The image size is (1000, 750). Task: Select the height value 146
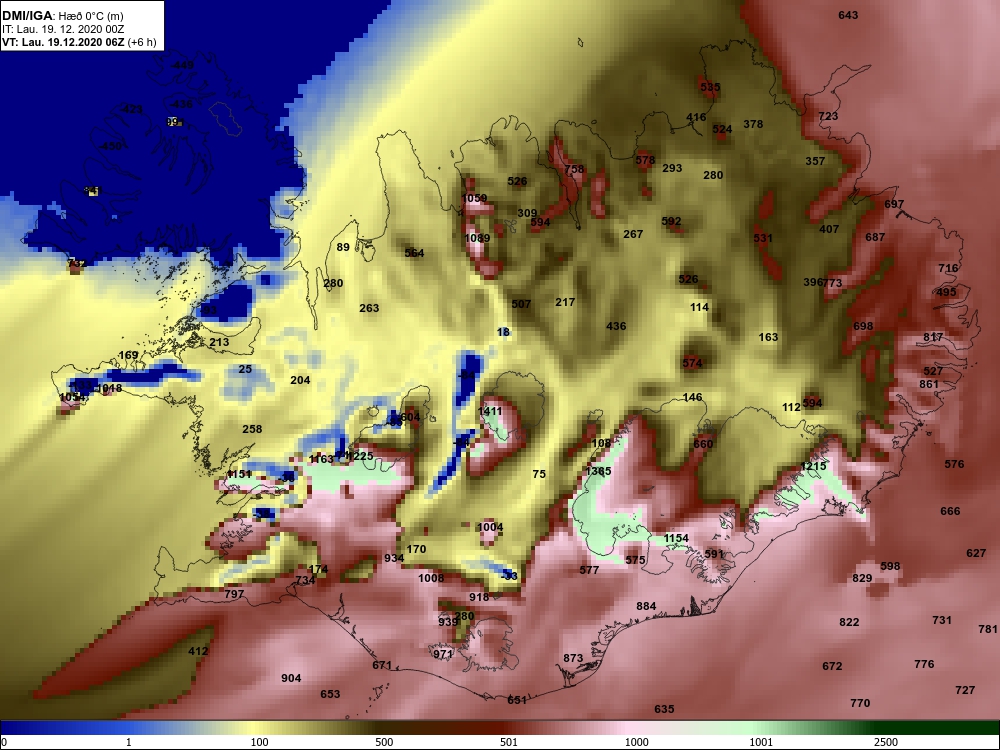point(692,397)
